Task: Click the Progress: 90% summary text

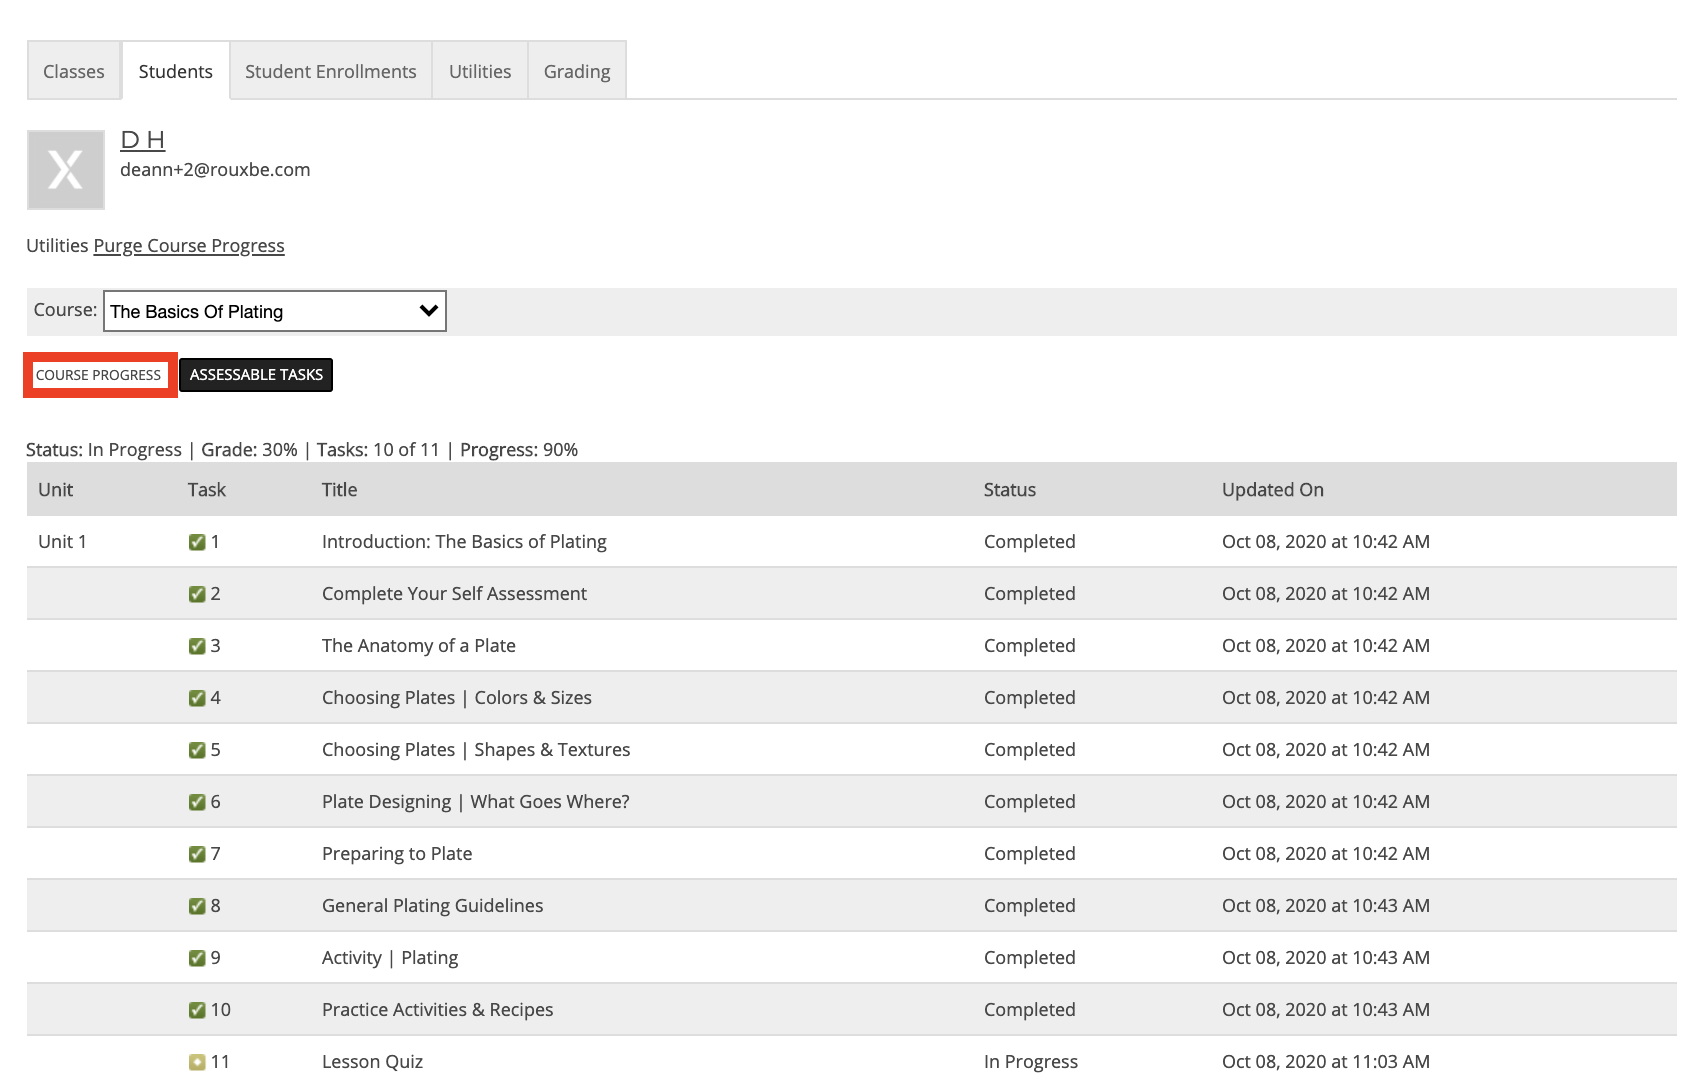Action: point(519,450)
